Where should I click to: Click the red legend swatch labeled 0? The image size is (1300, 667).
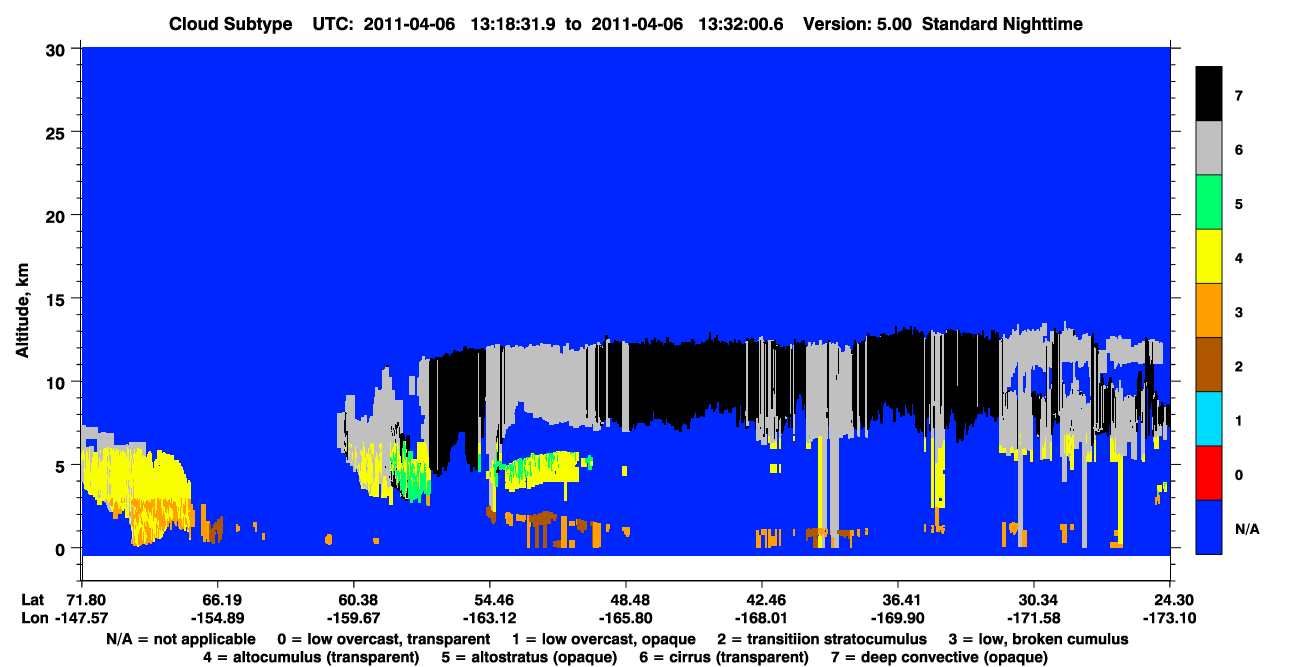pos(1209,473)
